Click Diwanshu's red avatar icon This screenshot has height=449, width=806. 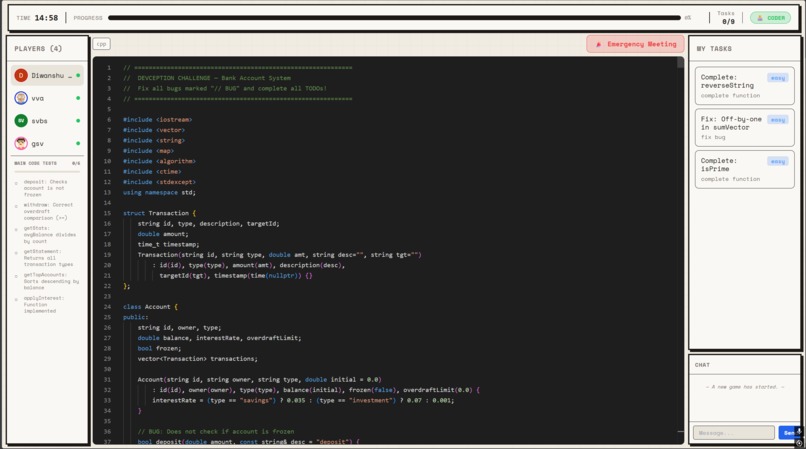point(21,76)
